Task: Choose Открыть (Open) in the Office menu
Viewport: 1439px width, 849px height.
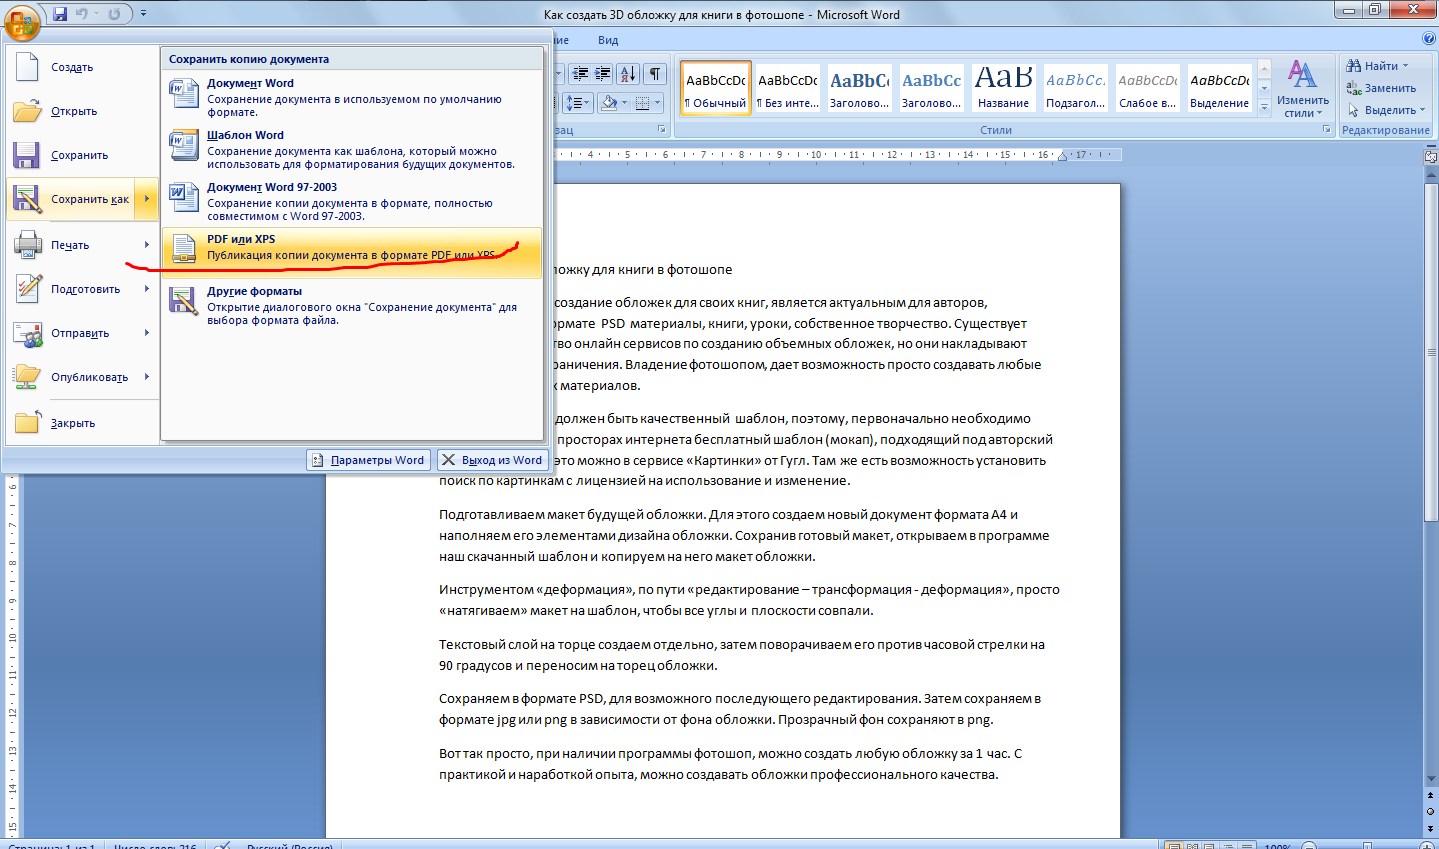Action: [x=82, y=111]
